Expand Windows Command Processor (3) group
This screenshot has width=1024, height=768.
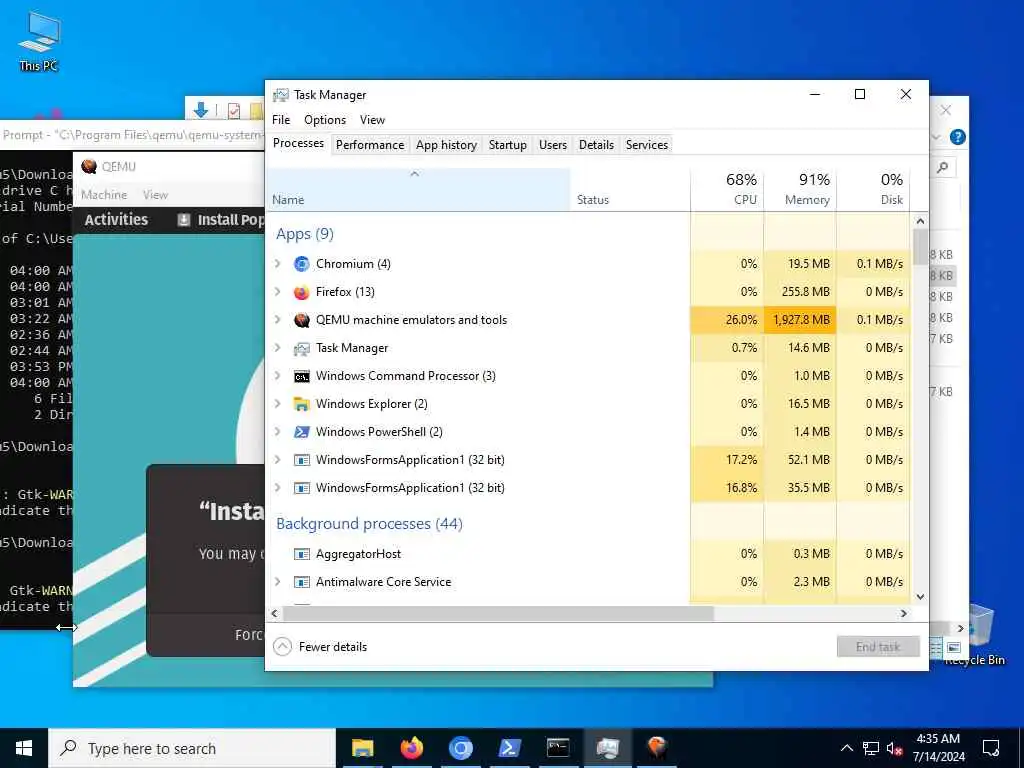click(x=278, y=376)
